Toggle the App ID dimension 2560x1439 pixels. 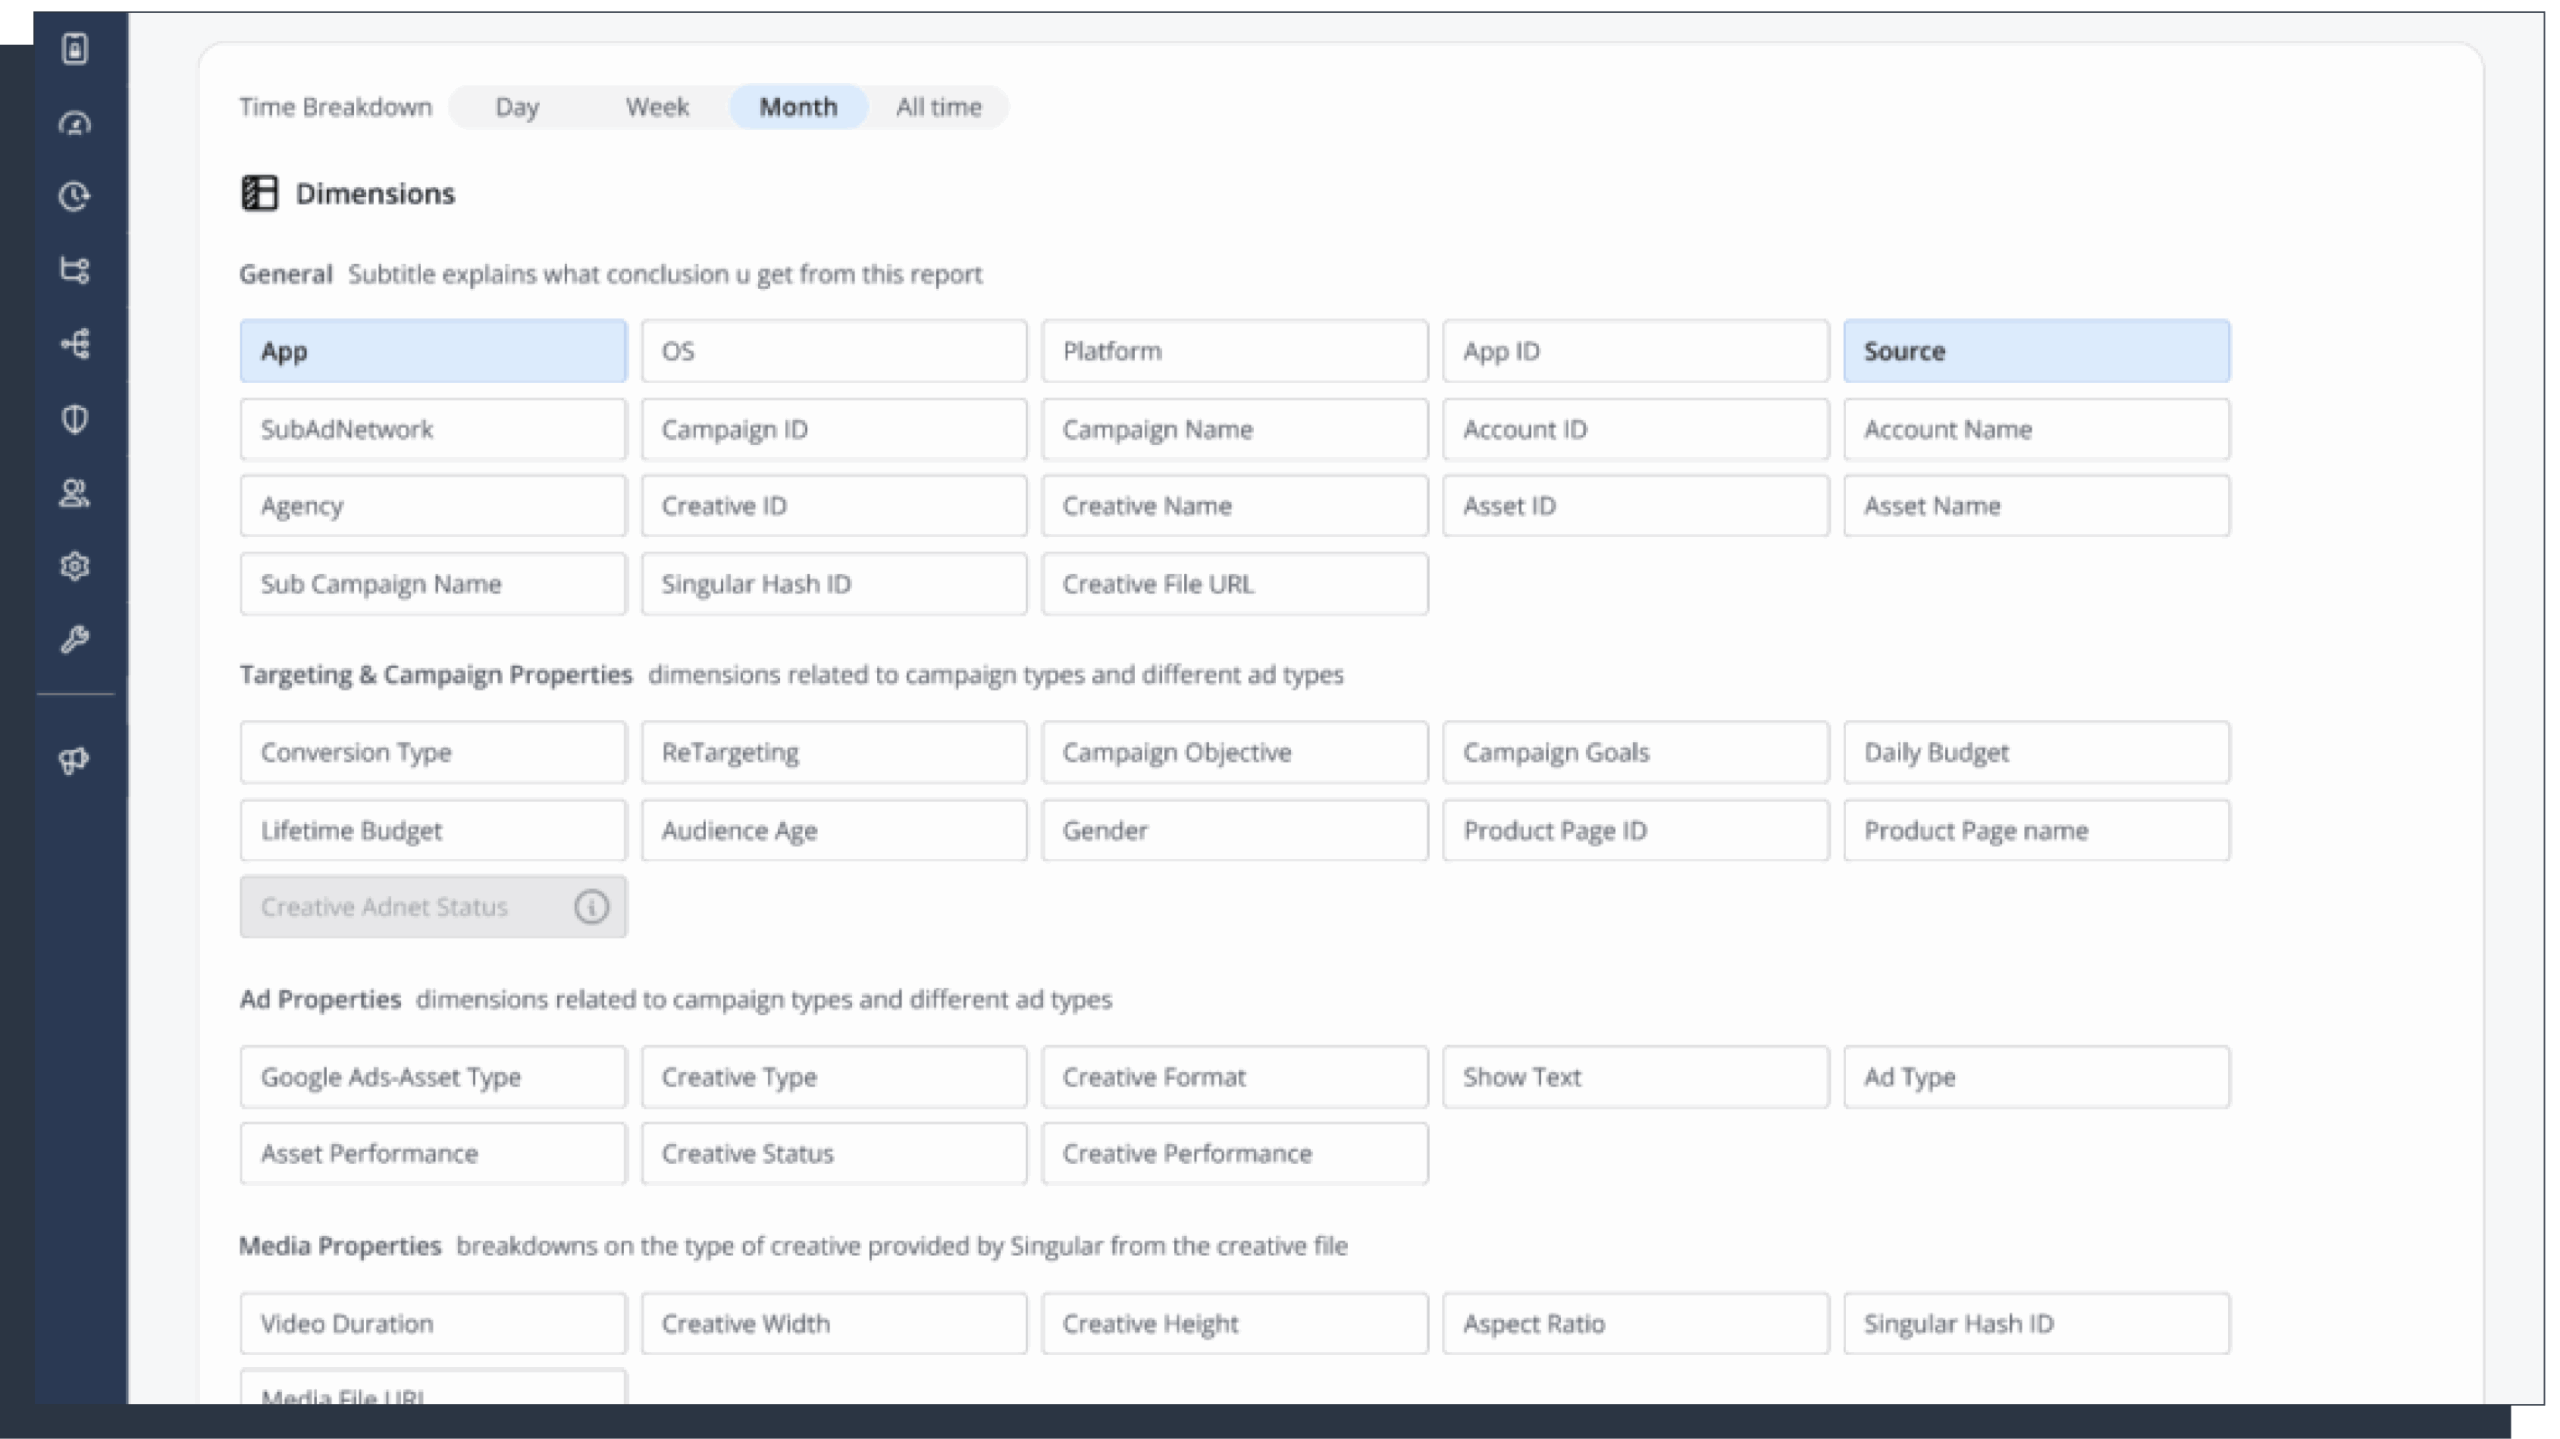tap(1636, 351)
